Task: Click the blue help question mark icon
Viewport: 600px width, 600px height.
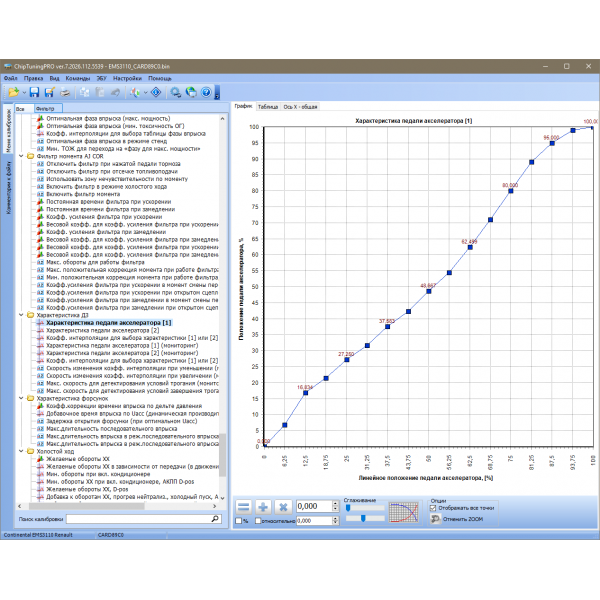Action: click(206, 92)
